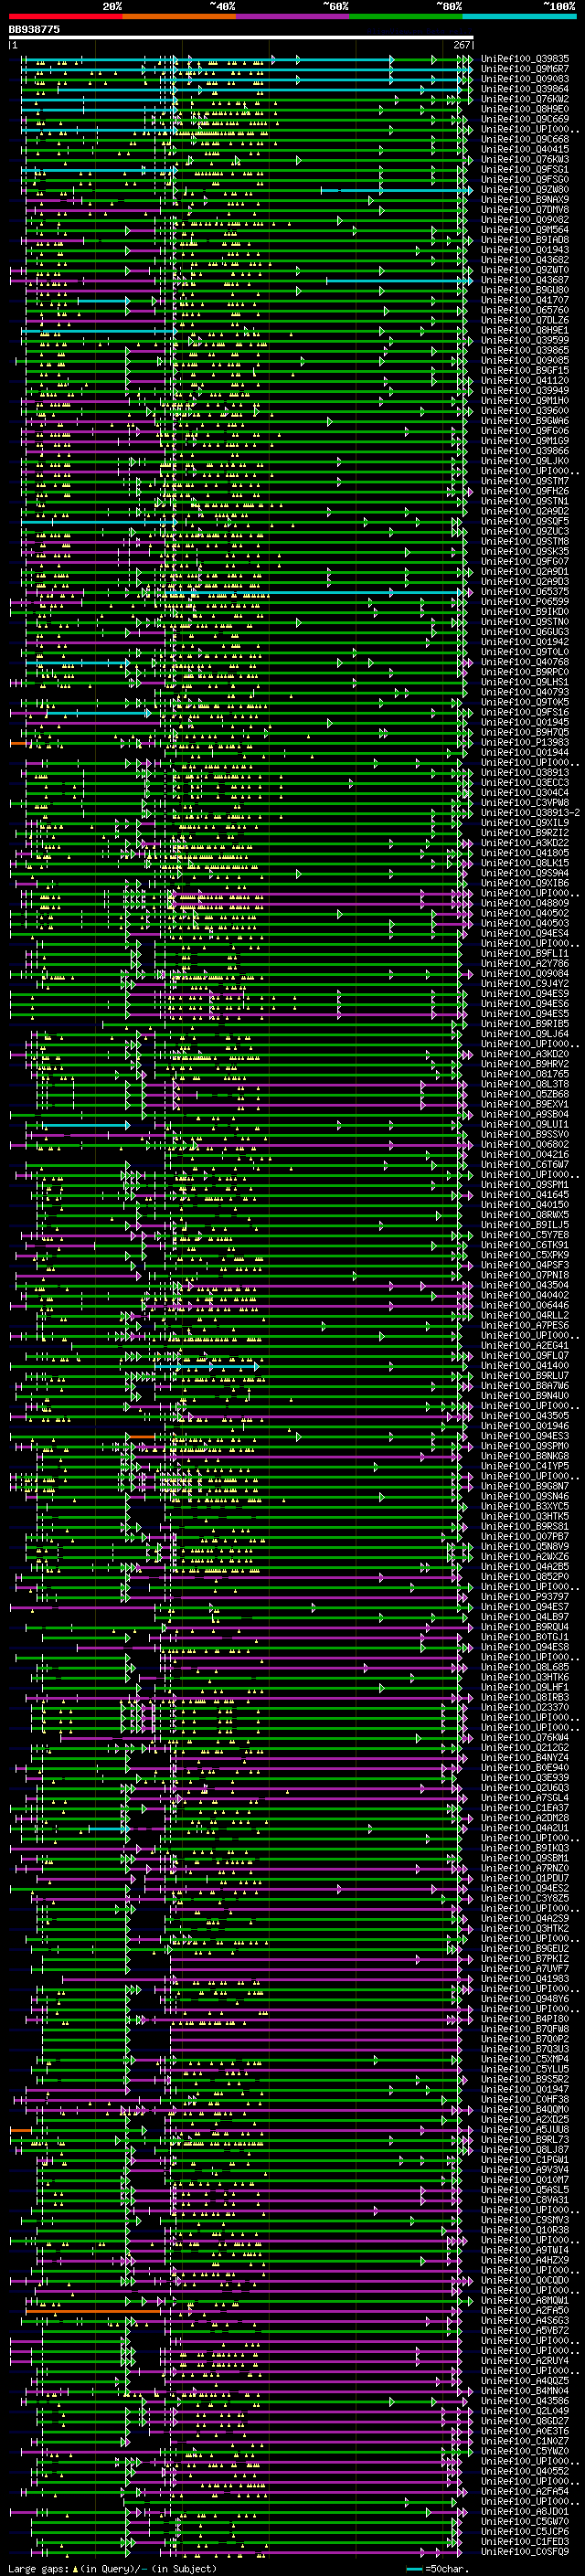Select hit UniRef100_Q43682
The image size is (585, 2576).
click(525, 260)
